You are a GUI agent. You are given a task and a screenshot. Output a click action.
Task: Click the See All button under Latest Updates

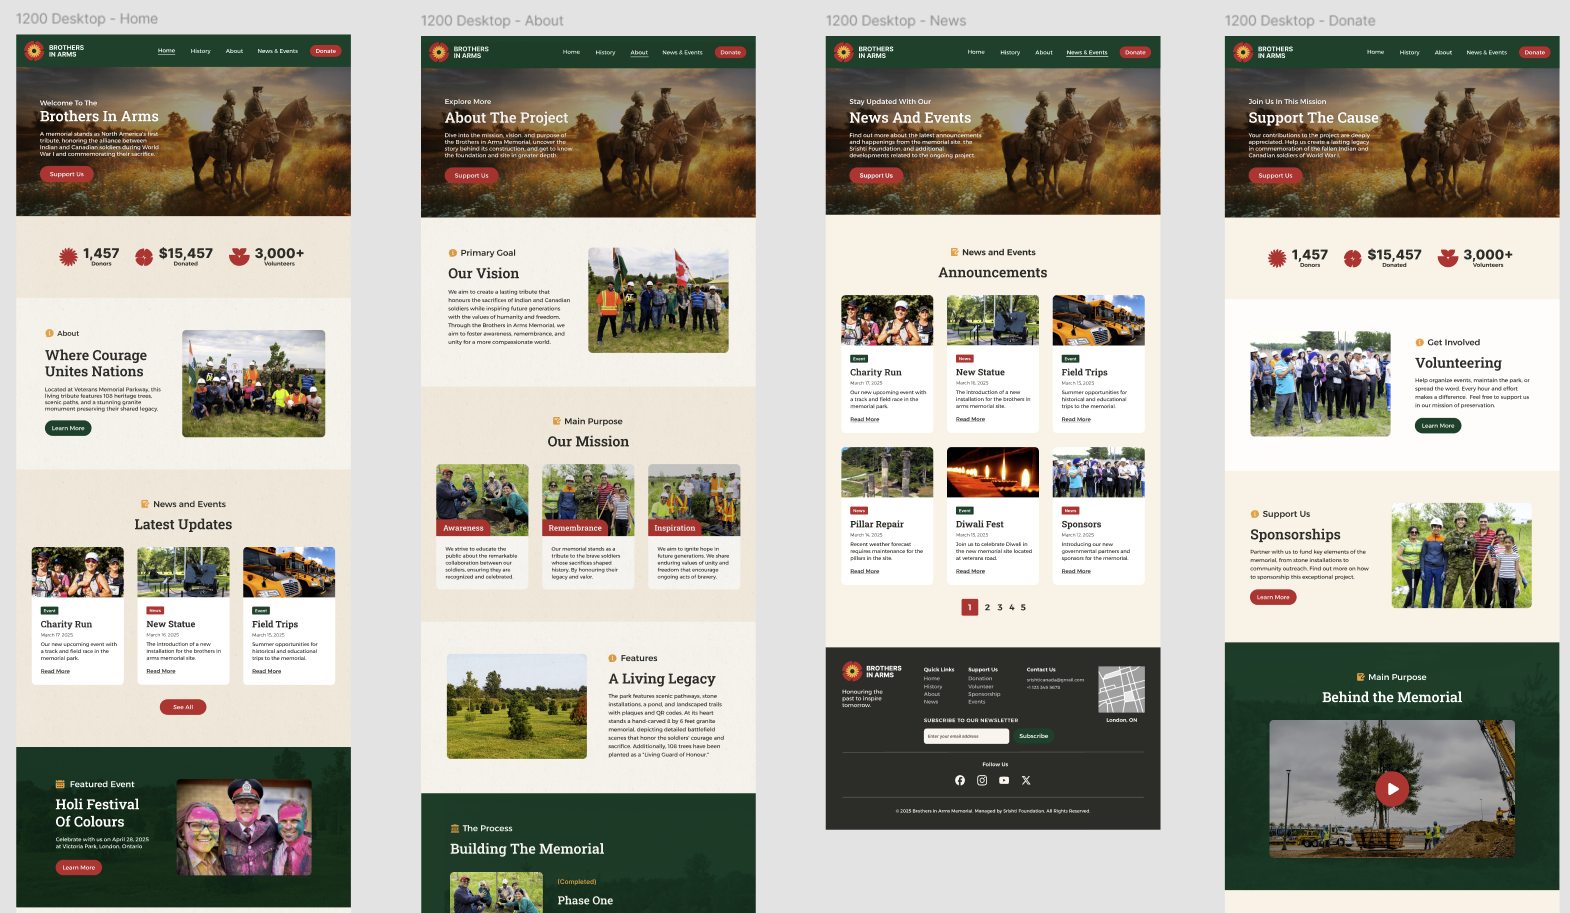183,707
